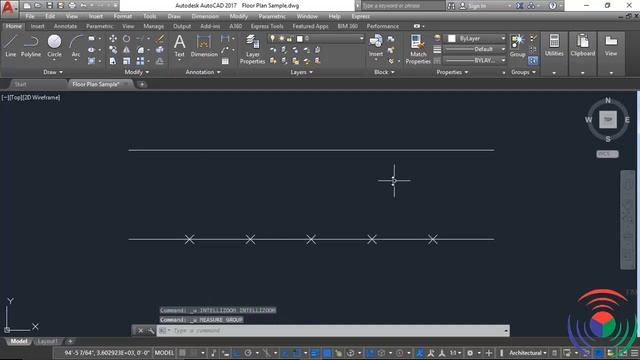Click the ByLayer white color swatch
Viewport: 640px width, 360px height.
click(x=451, y=38)
